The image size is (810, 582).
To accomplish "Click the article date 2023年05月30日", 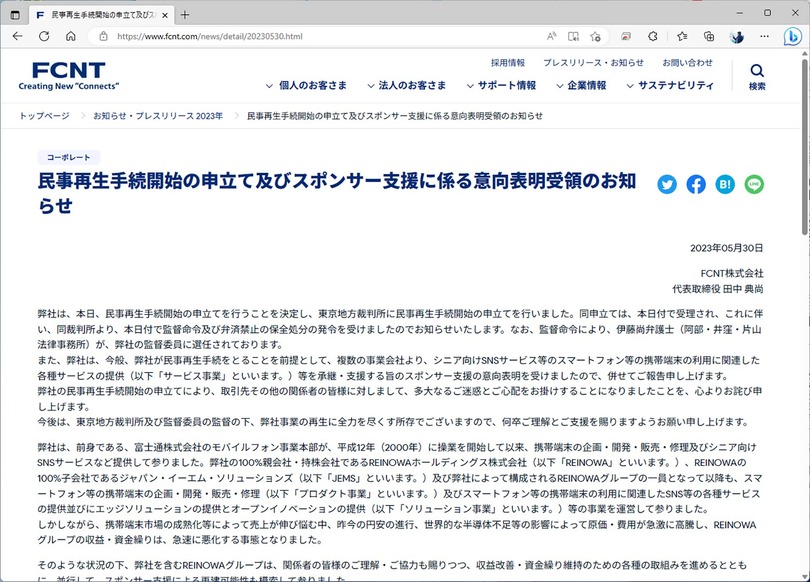I will tap(726, 248).
